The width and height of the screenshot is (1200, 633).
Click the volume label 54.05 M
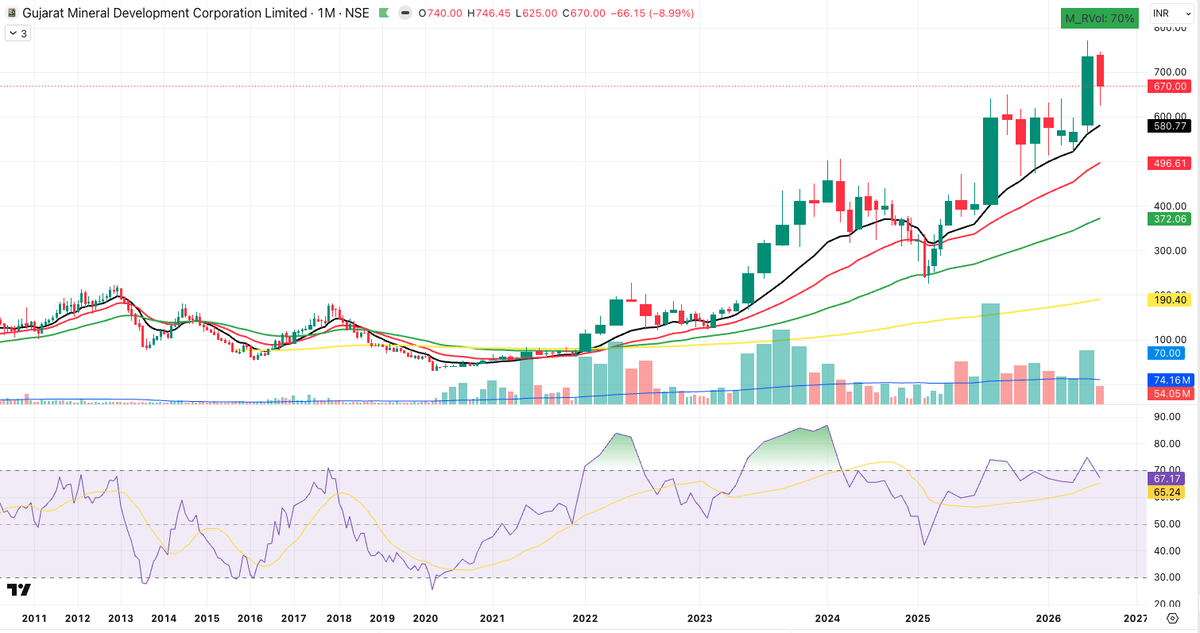(x=1170, y=394)
